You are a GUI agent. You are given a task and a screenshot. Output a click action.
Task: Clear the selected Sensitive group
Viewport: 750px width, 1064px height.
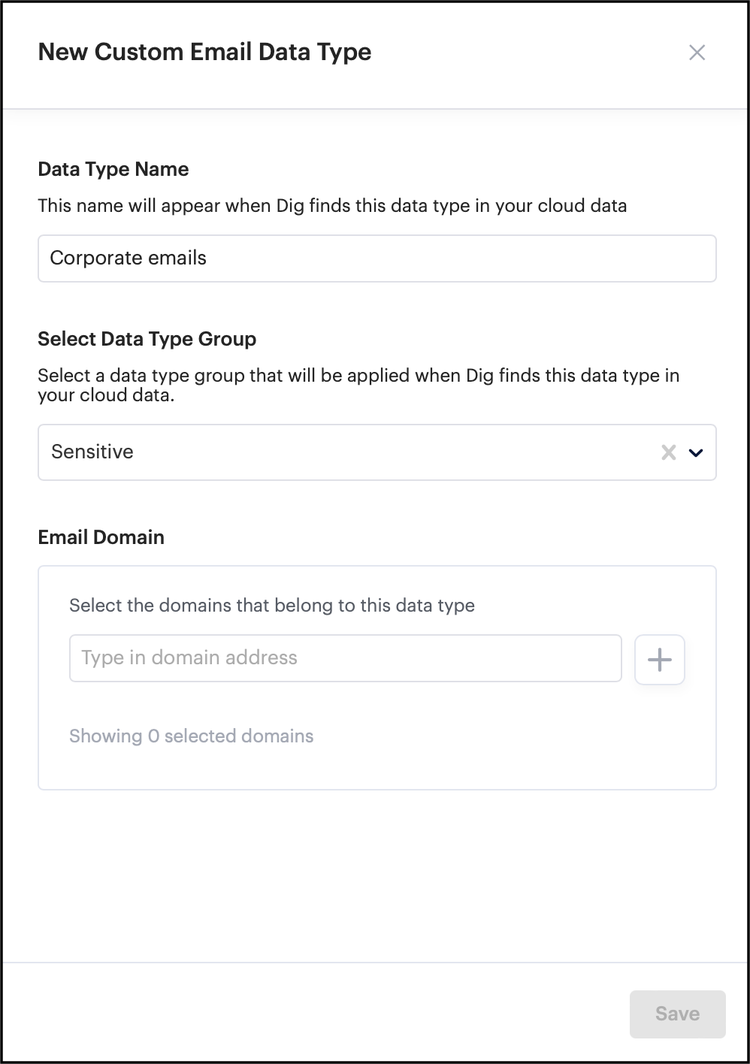coord(668,453)
